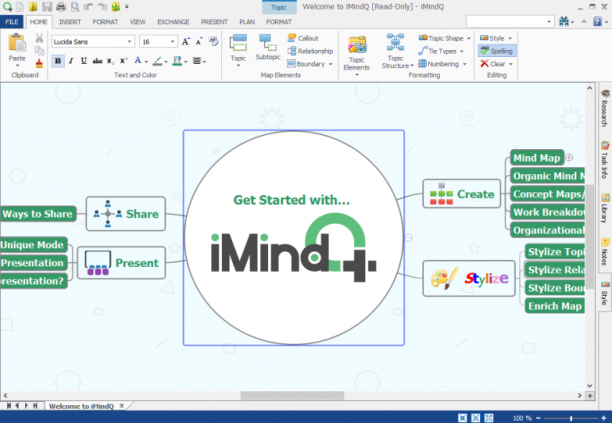Image resolution: width=612 pixels, height=423 pixels.
Task: Insert a Relationship element
Action: coord(310,51)
